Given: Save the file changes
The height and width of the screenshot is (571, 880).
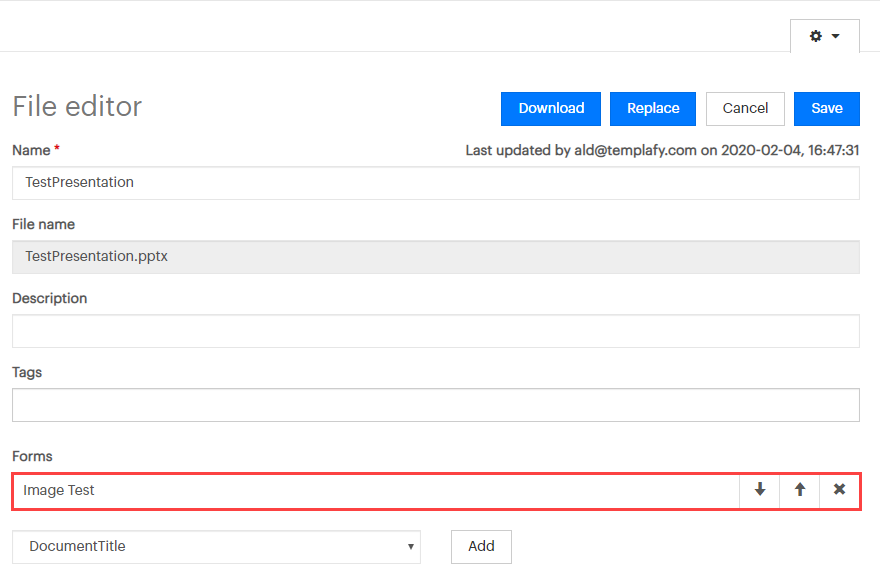Looking at the screenshot, I should [827, 108].
